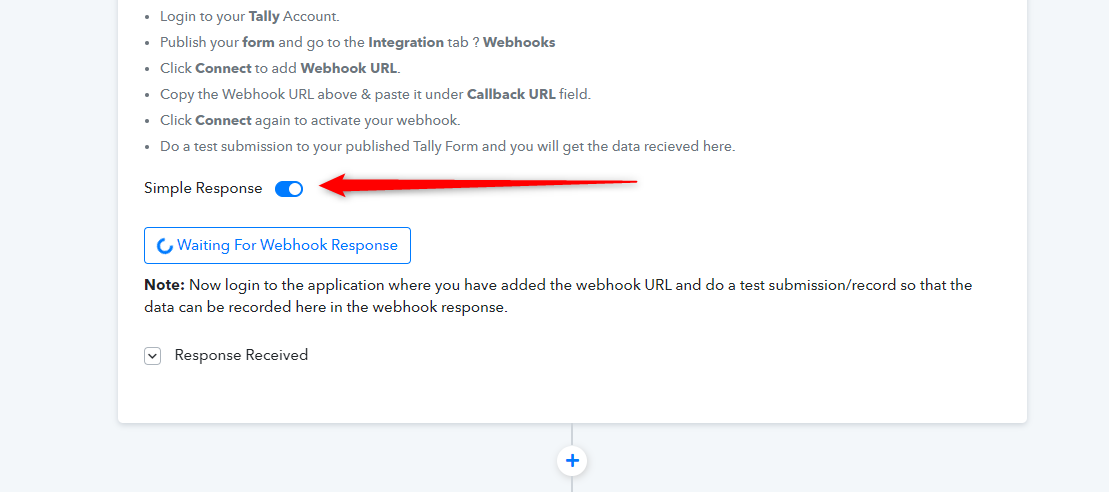Add a new step with the plus icon
This screenshot has height=492, width=1109.
tap(572, 461)
